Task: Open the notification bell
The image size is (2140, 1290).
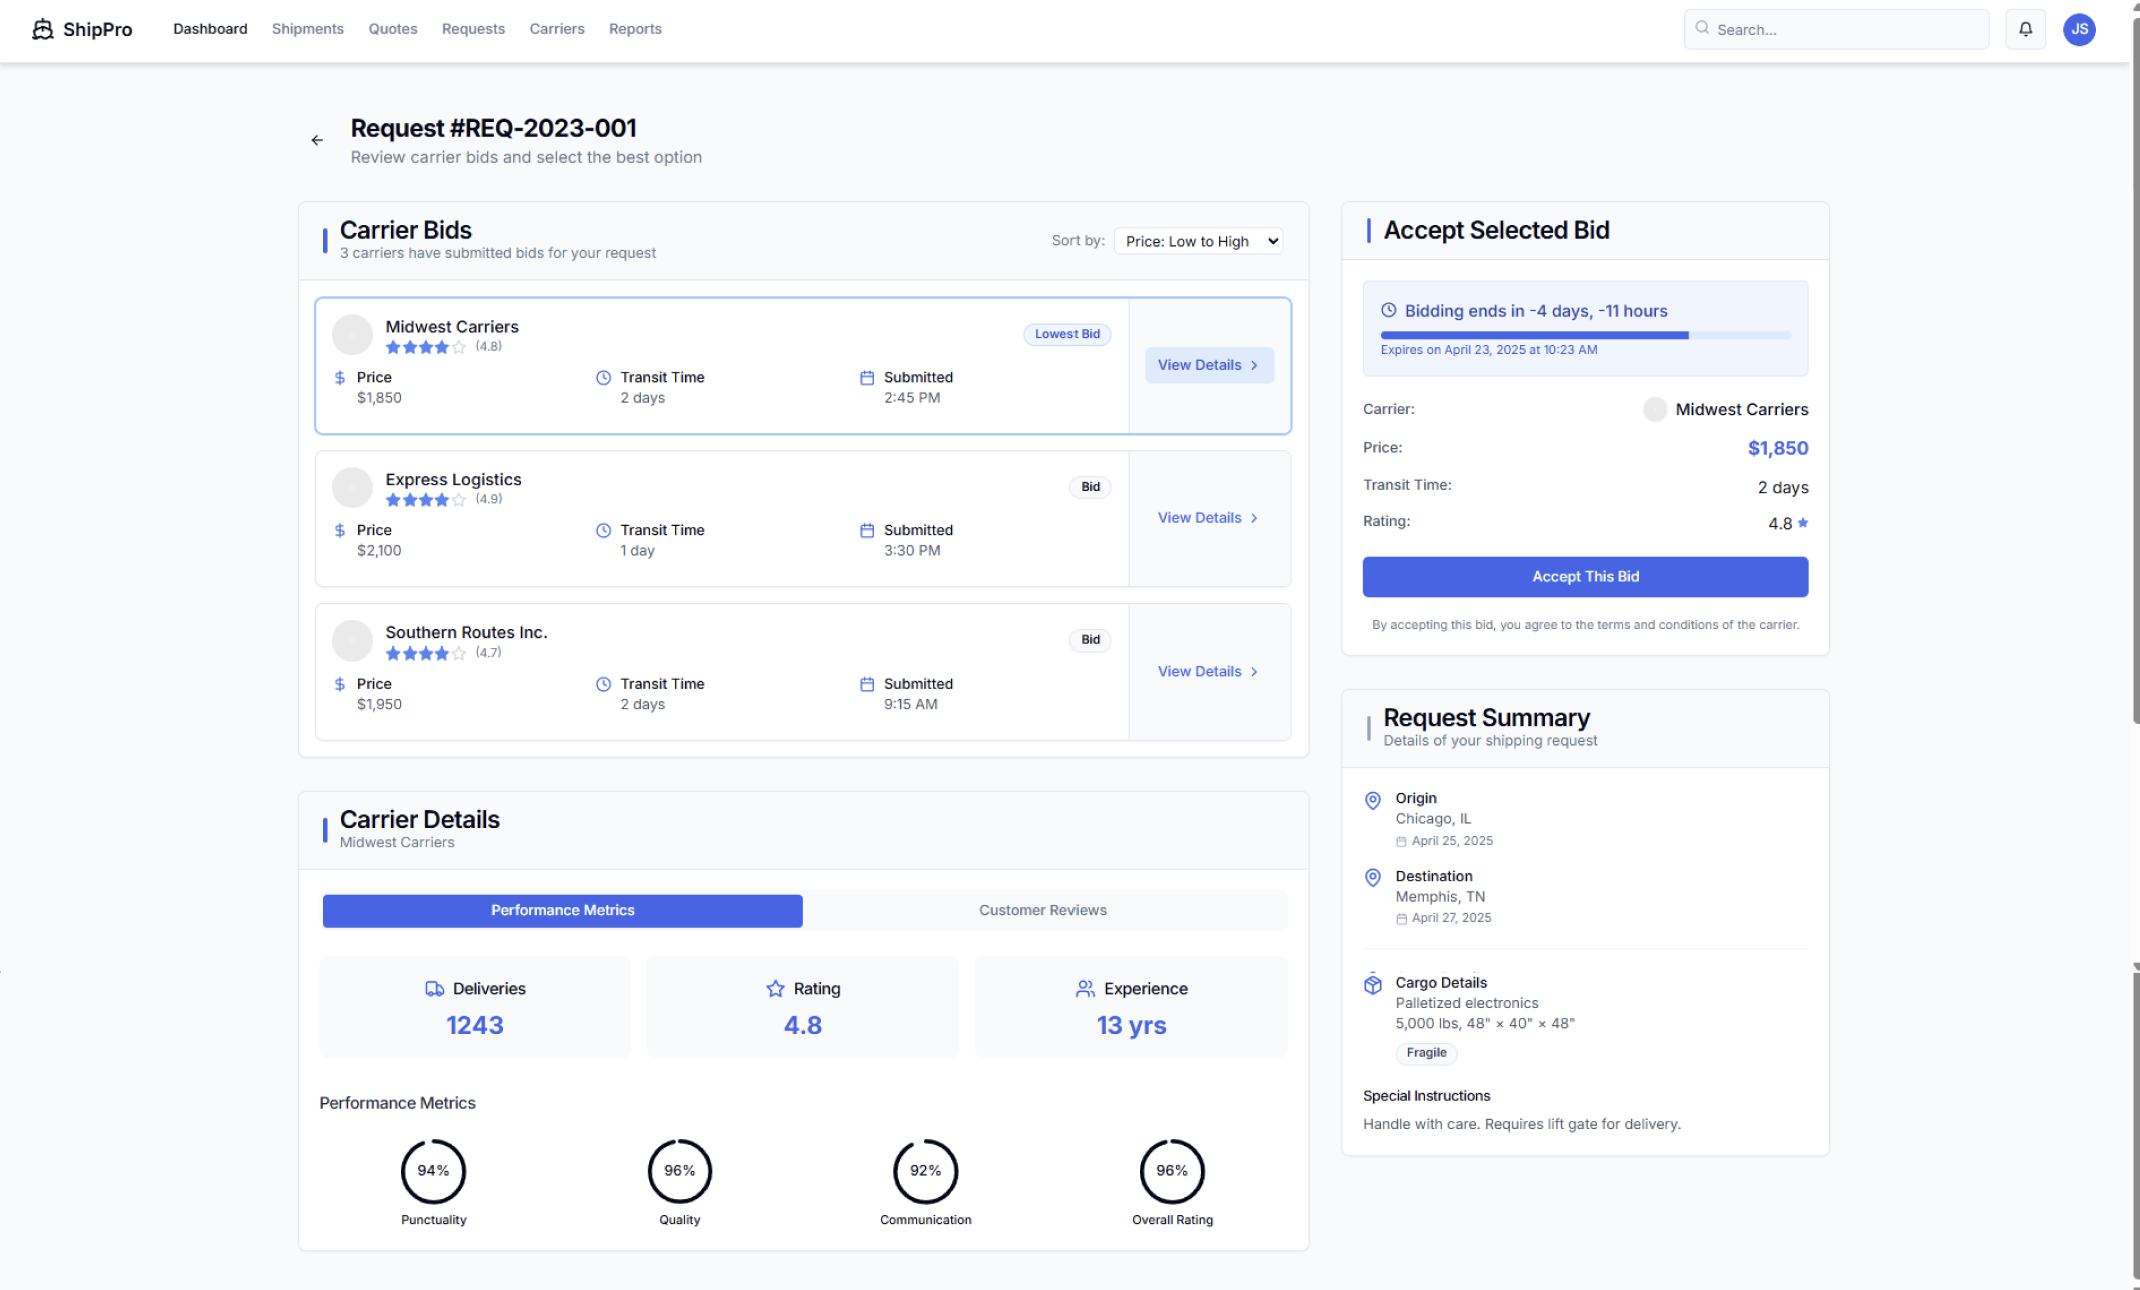Action: coord(2025,29)
